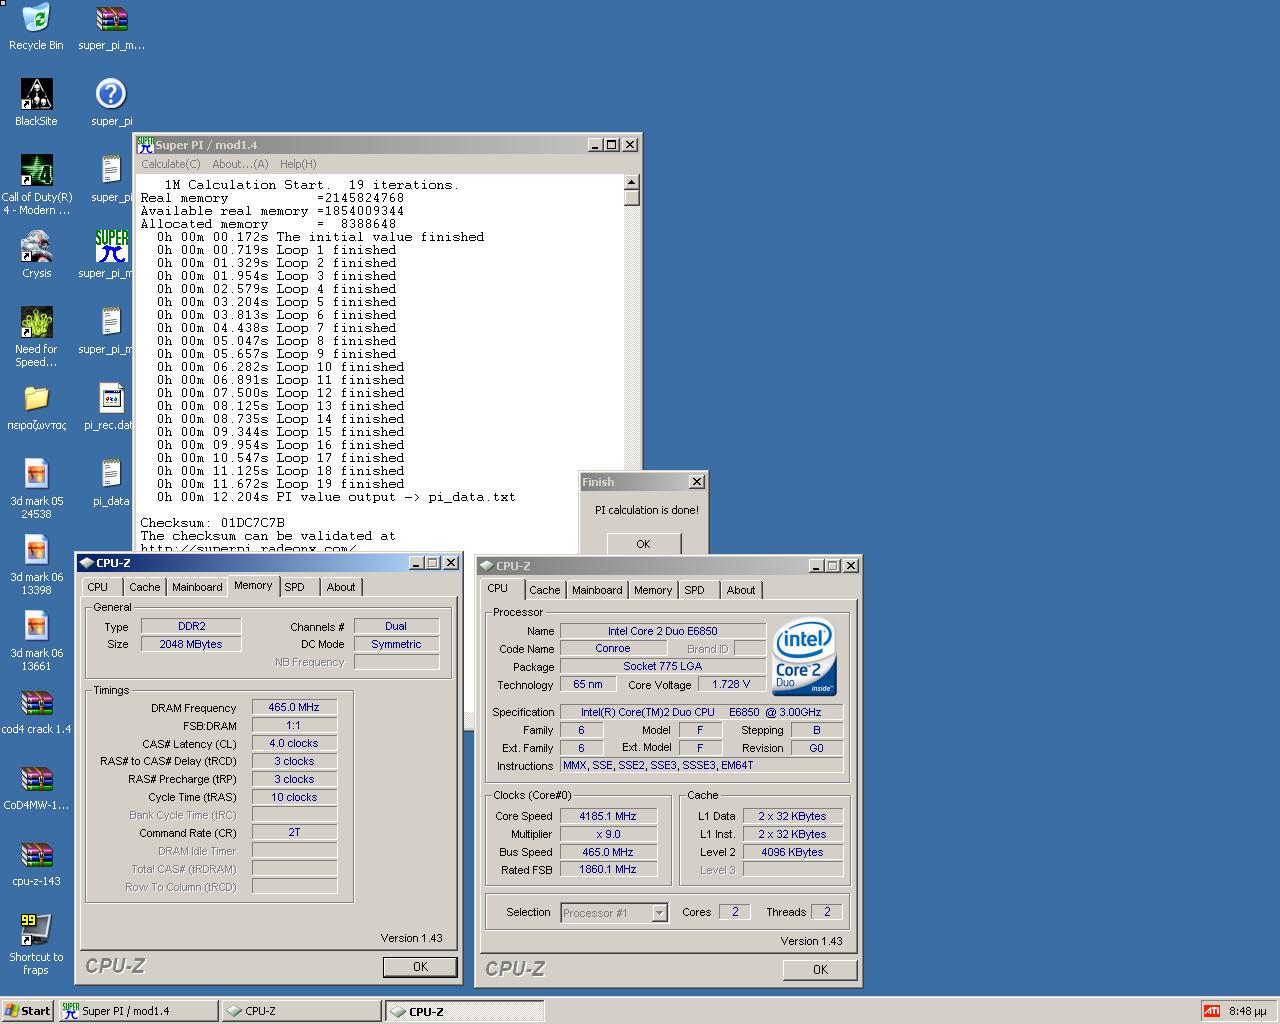
Task: Click the Super PI scrollbar up arrow
Action: coord(631,182)
